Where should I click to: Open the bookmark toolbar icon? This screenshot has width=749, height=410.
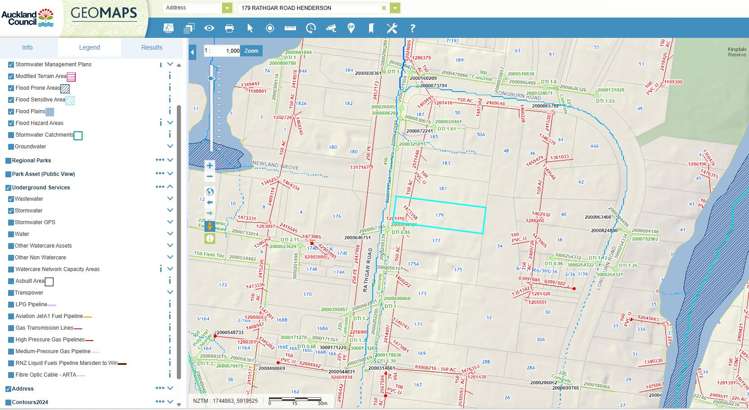click(x=371, y=28)
